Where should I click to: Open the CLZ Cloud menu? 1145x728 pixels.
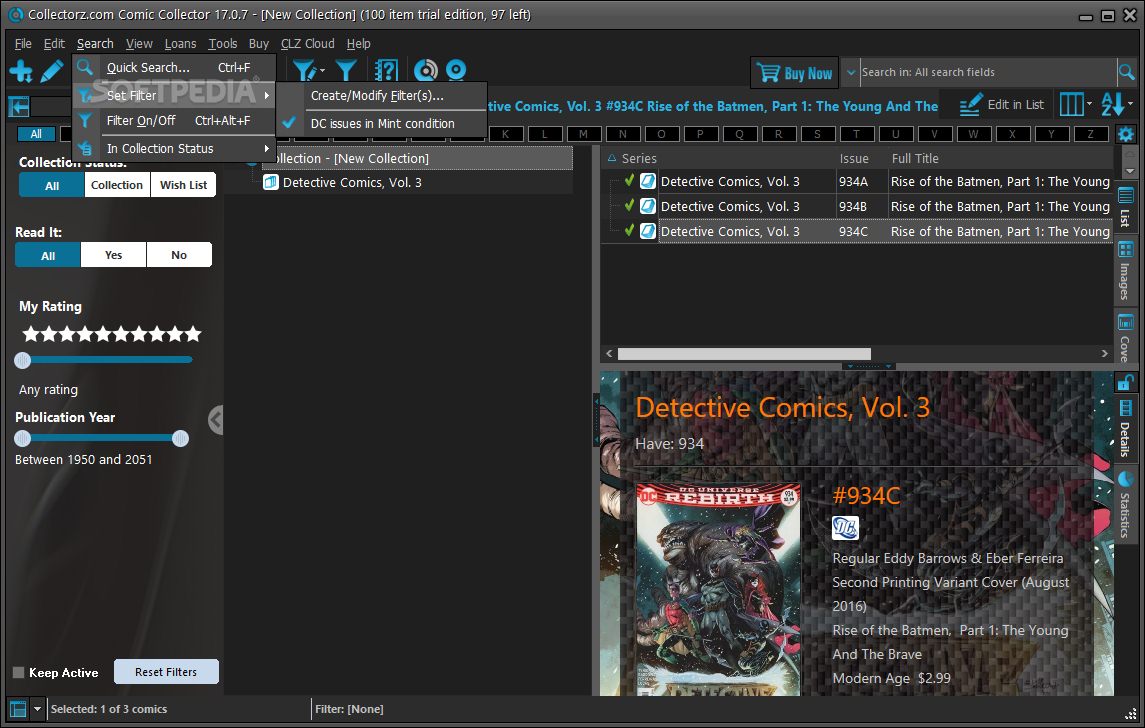[x=307, y=44]
